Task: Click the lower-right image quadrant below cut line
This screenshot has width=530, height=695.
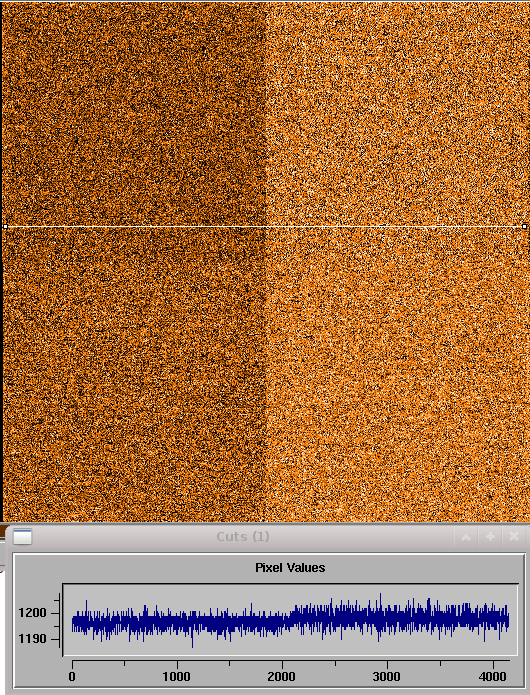Action: coord(398,375)
